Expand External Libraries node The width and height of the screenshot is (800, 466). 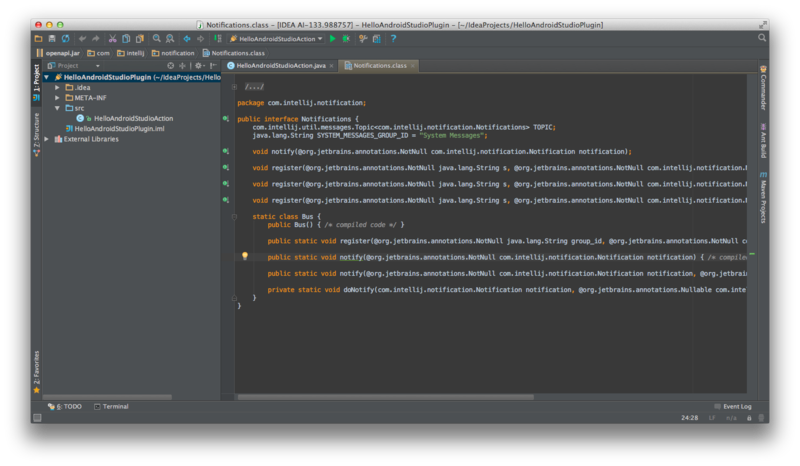point(47,139)
